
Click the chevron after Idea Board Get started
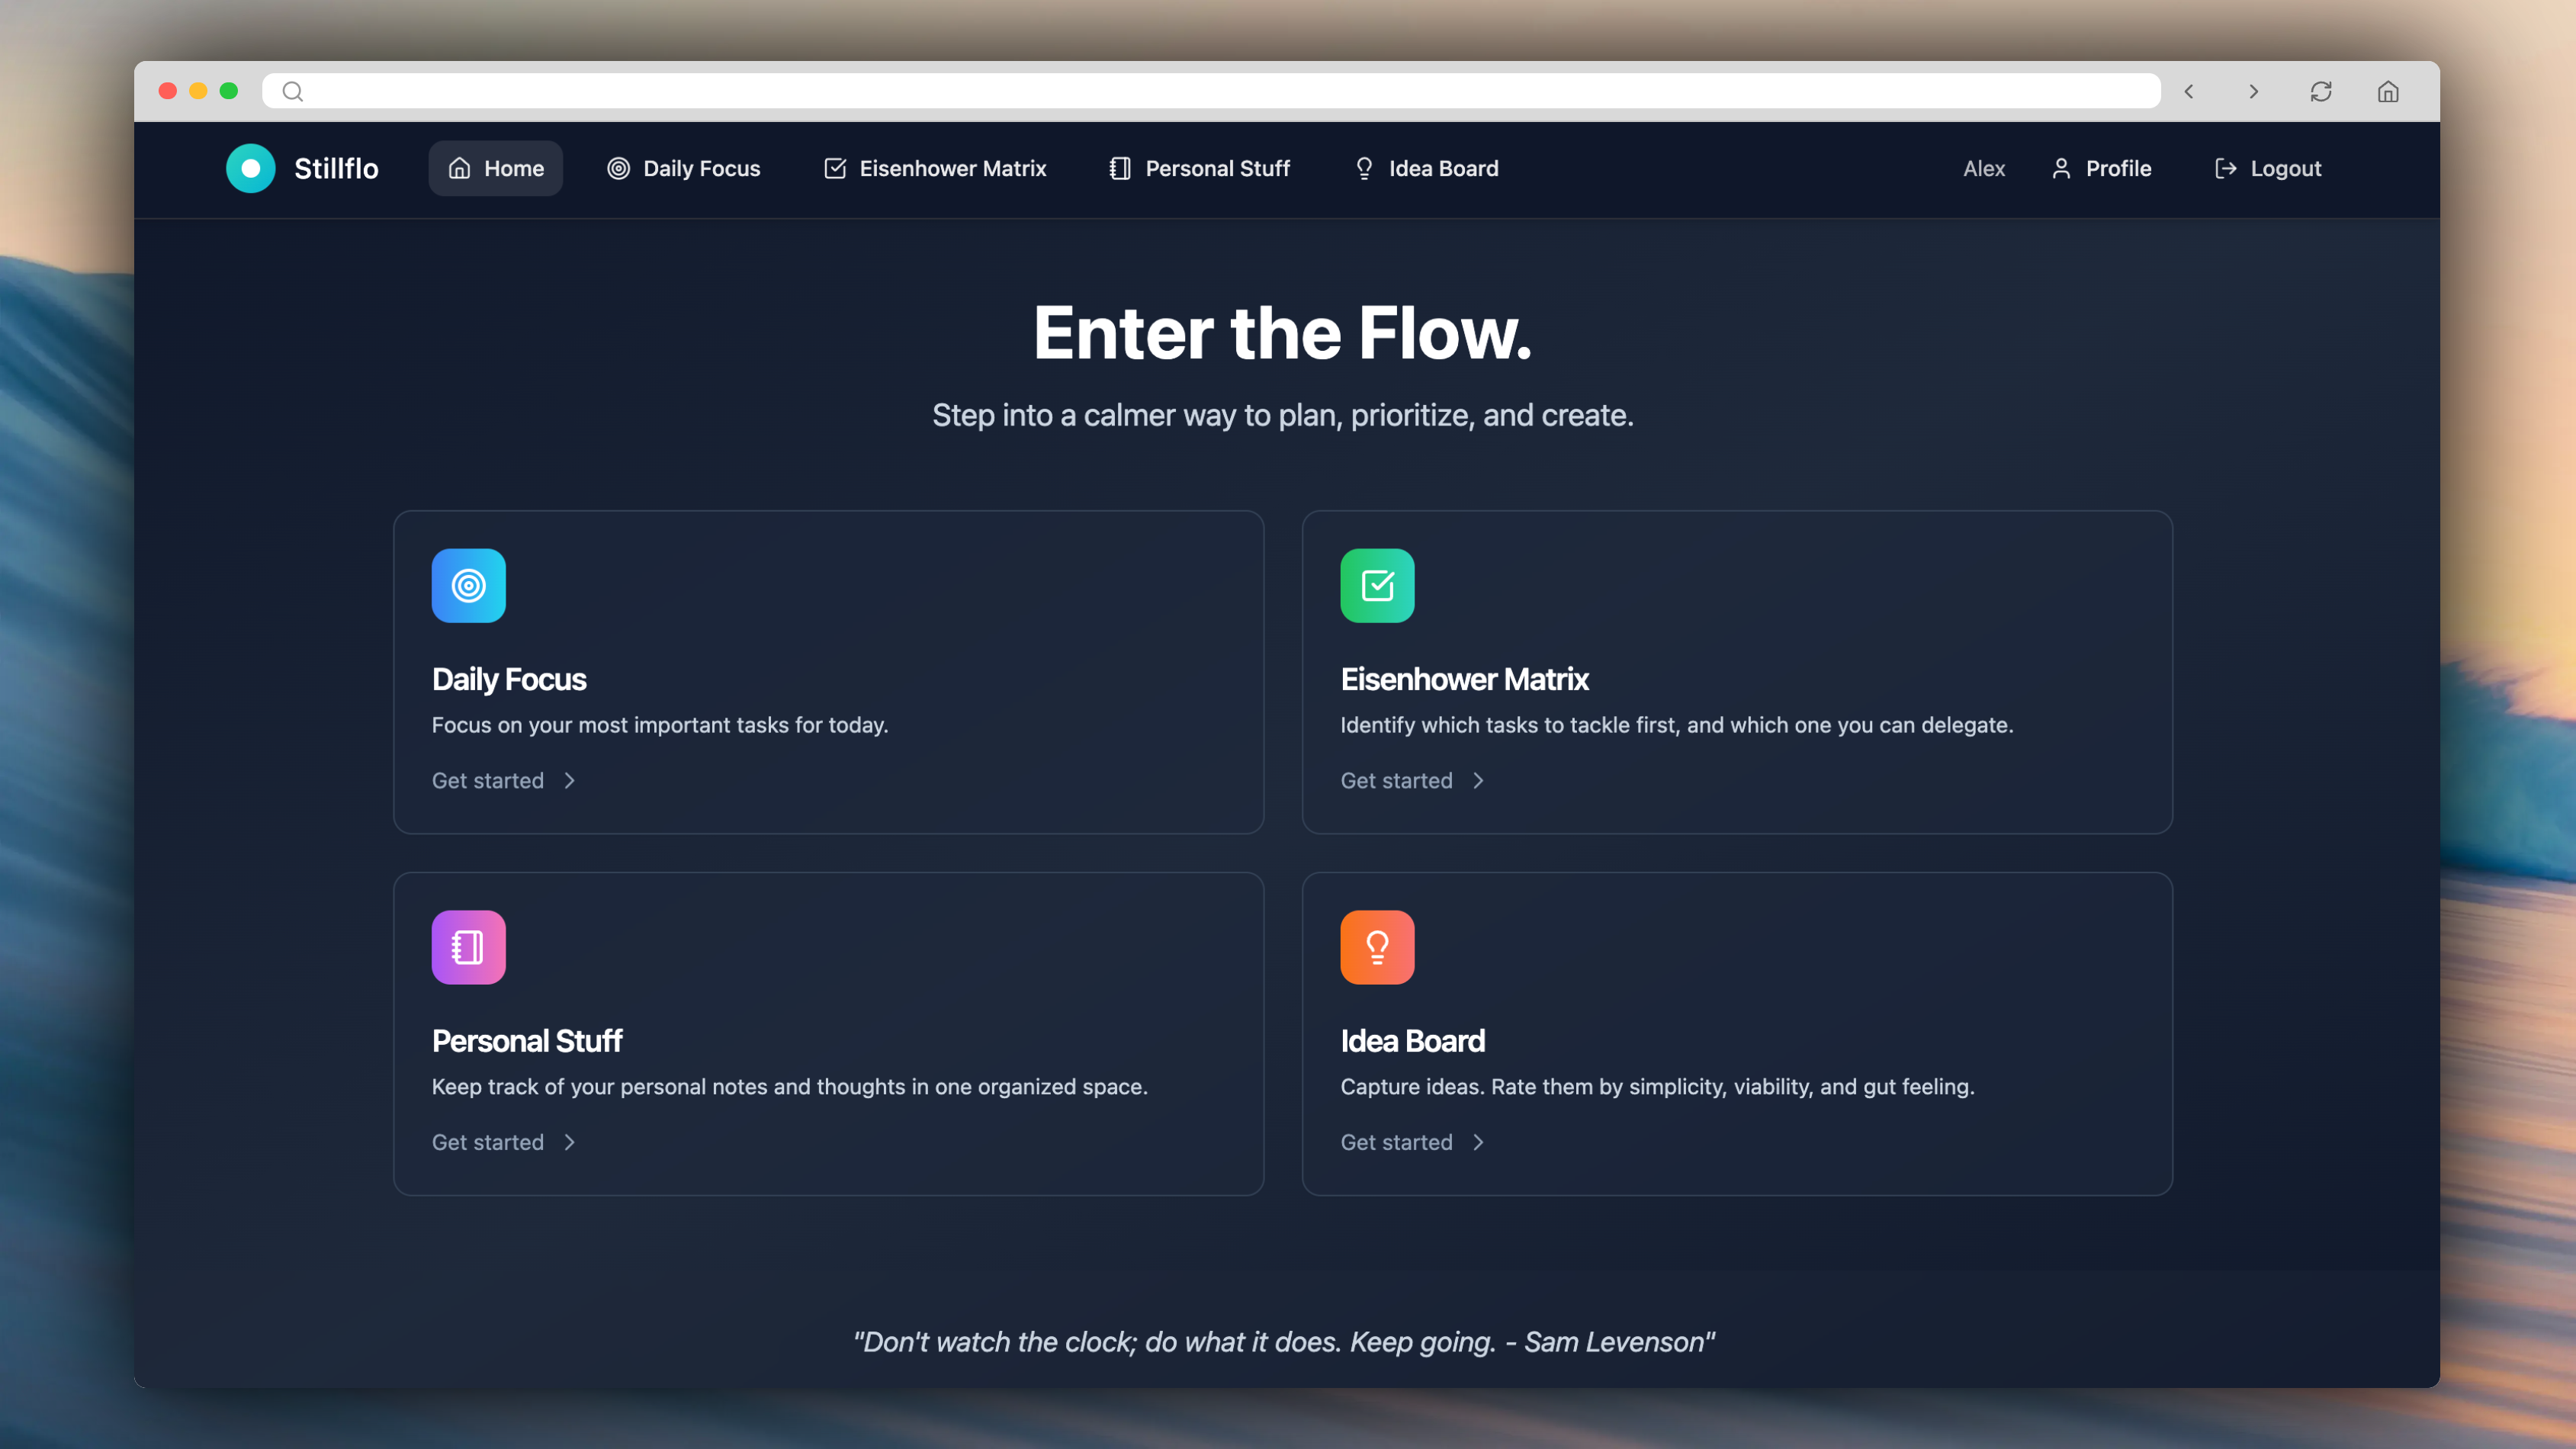(1478, 1142)
